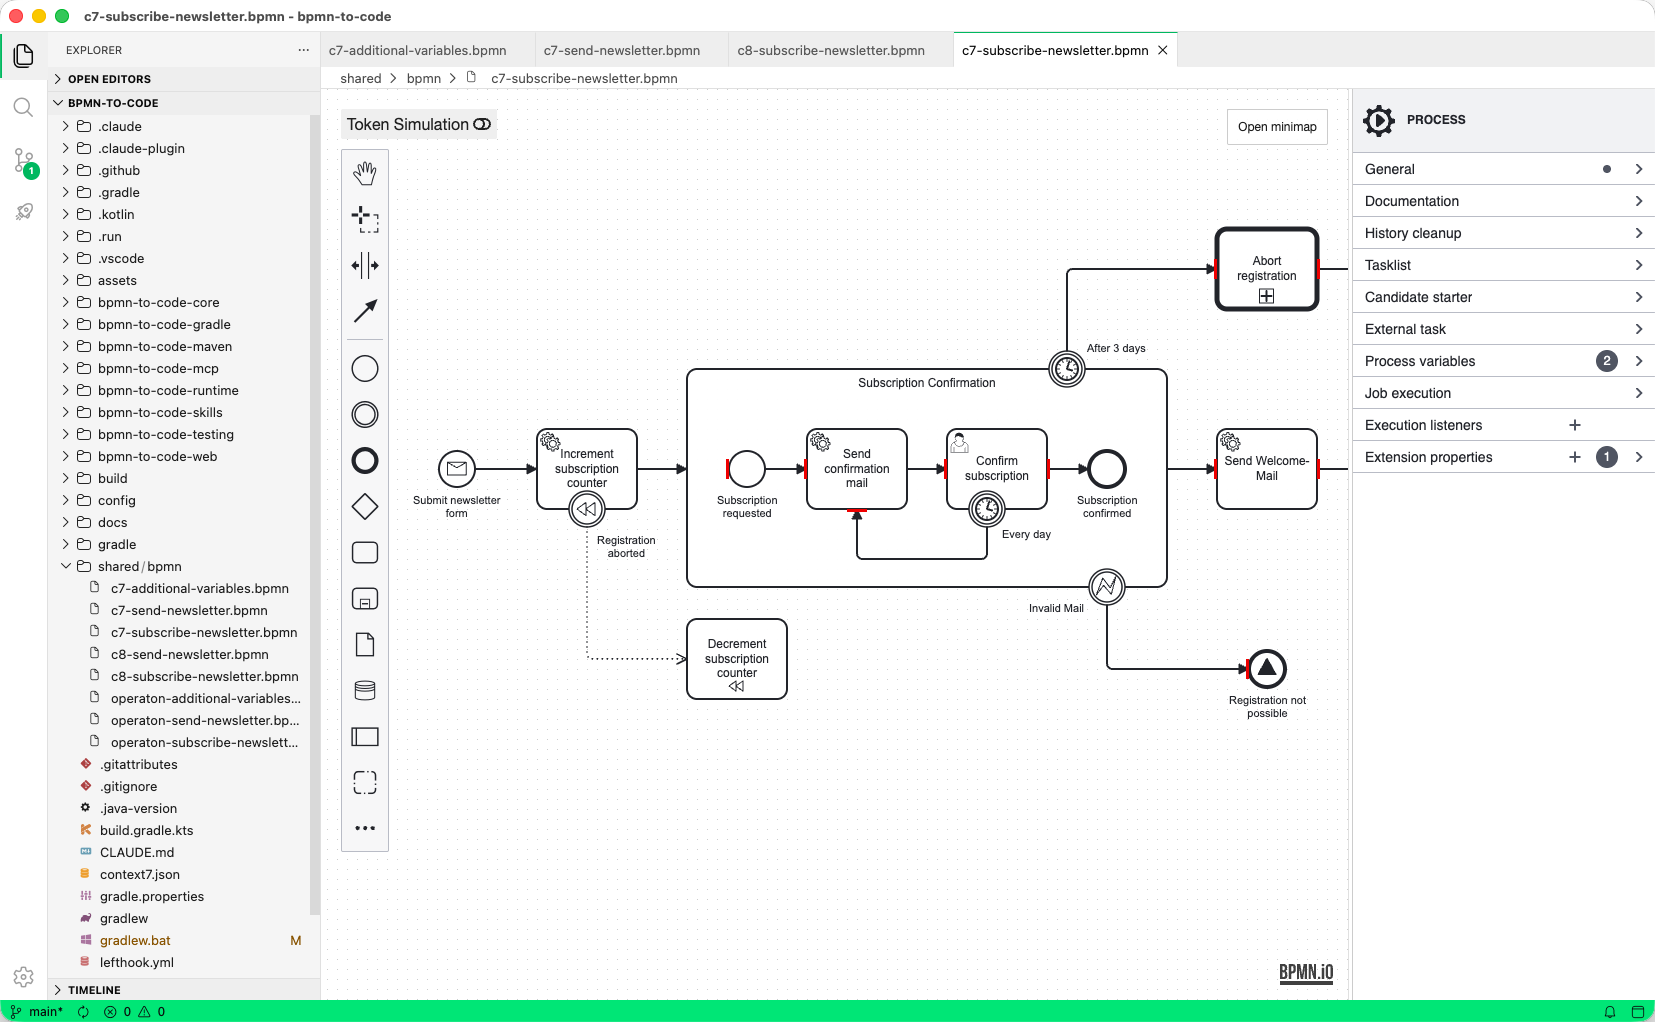Select the Abort registration subprocess
The width and height of the screenshot is (1655, 1022).
(x=1267, y=269)
